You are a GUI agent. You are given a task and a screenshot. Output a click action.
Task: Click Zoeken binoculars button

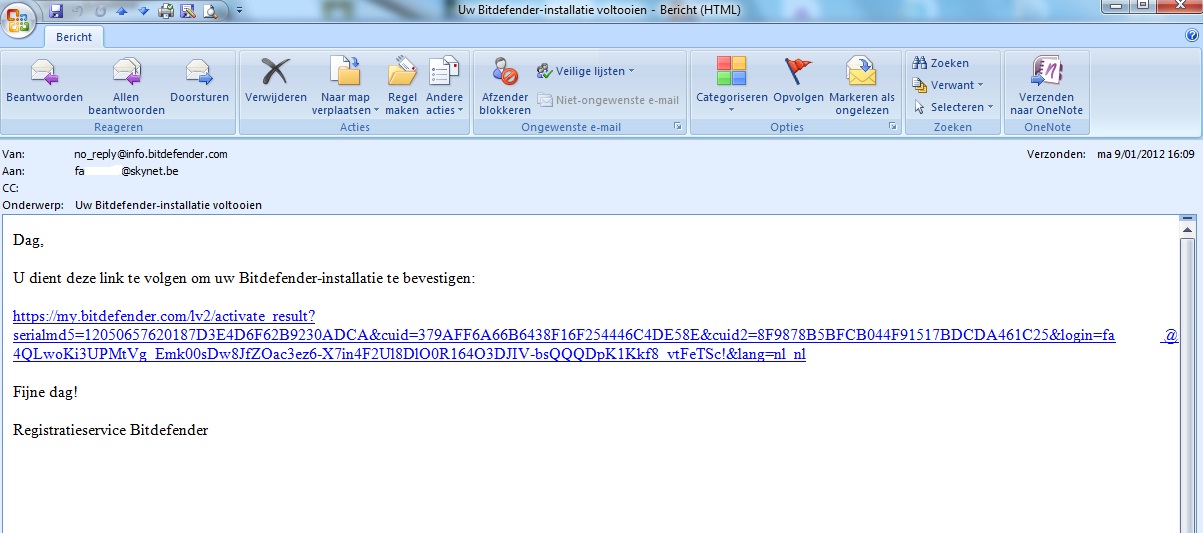tap(941, 63)
